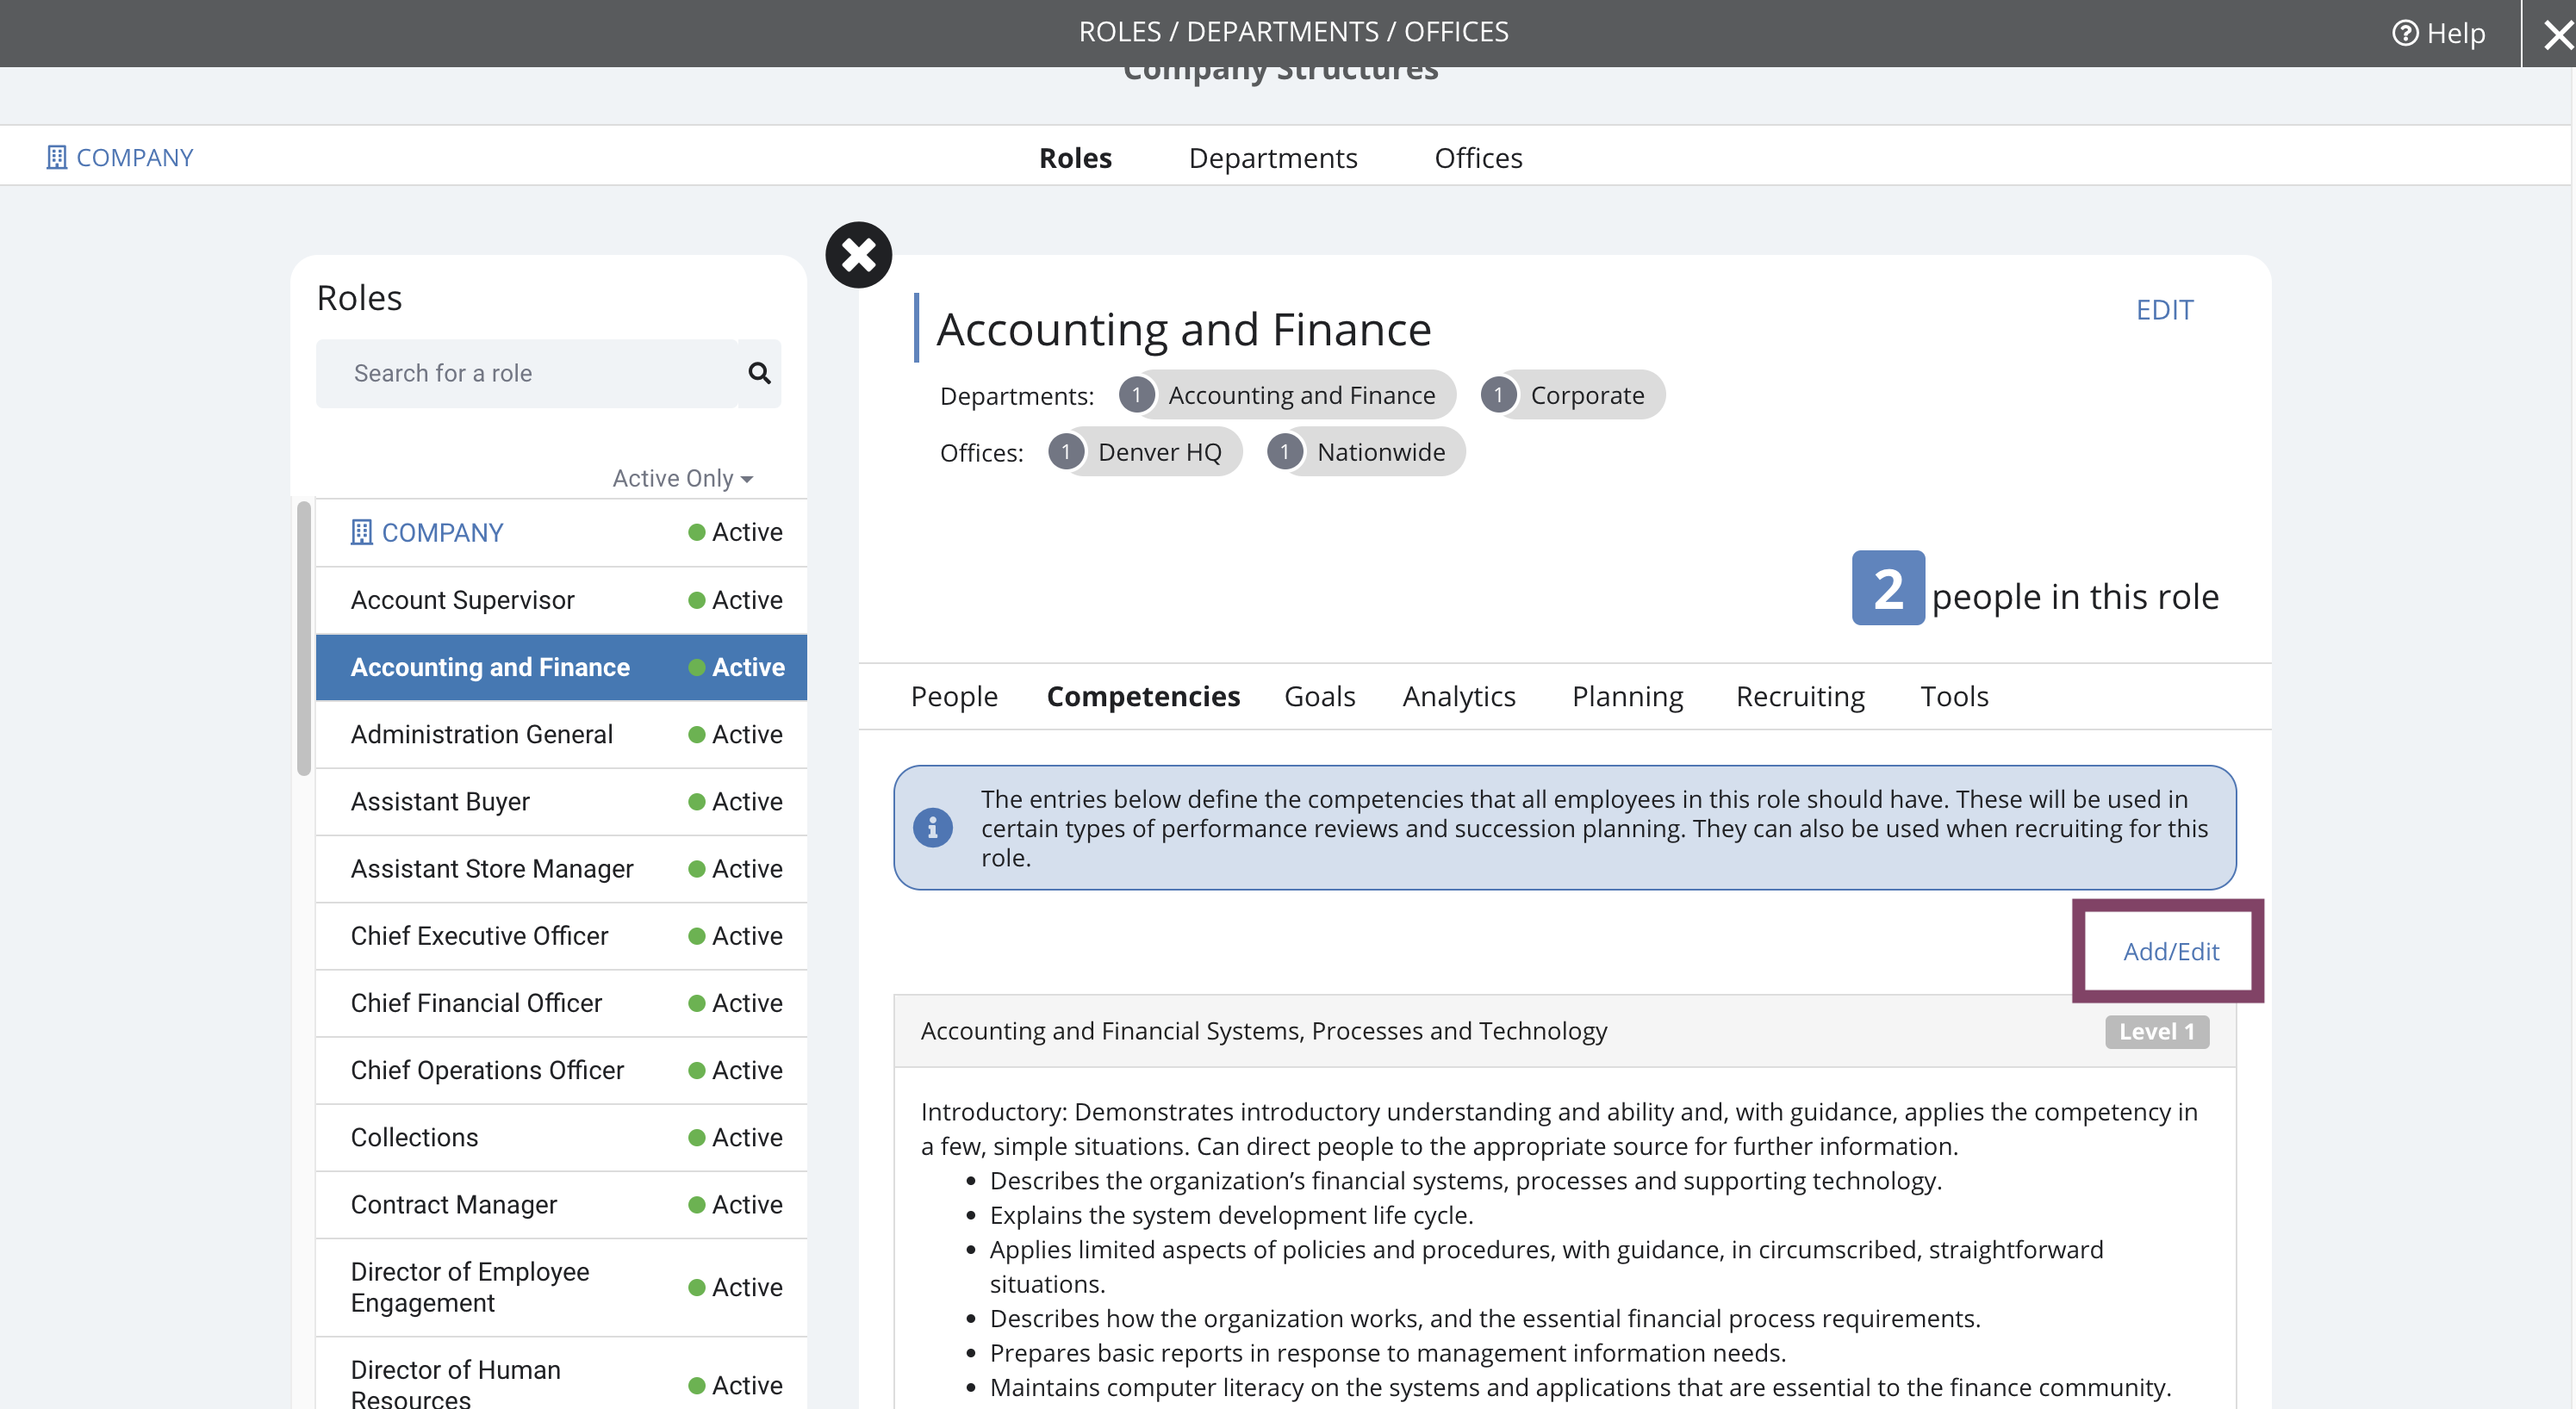
Task: Switch to the Offices top tab
Action: click(1478, 158)
